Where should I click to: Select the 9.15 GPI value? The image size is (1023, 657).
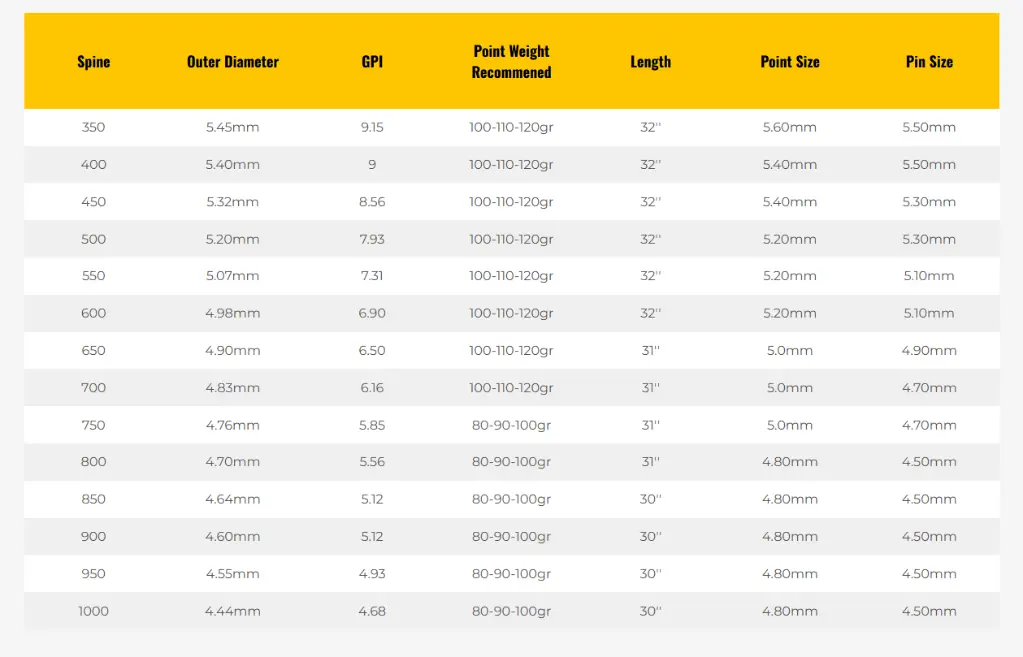click(x=372, y=127)
